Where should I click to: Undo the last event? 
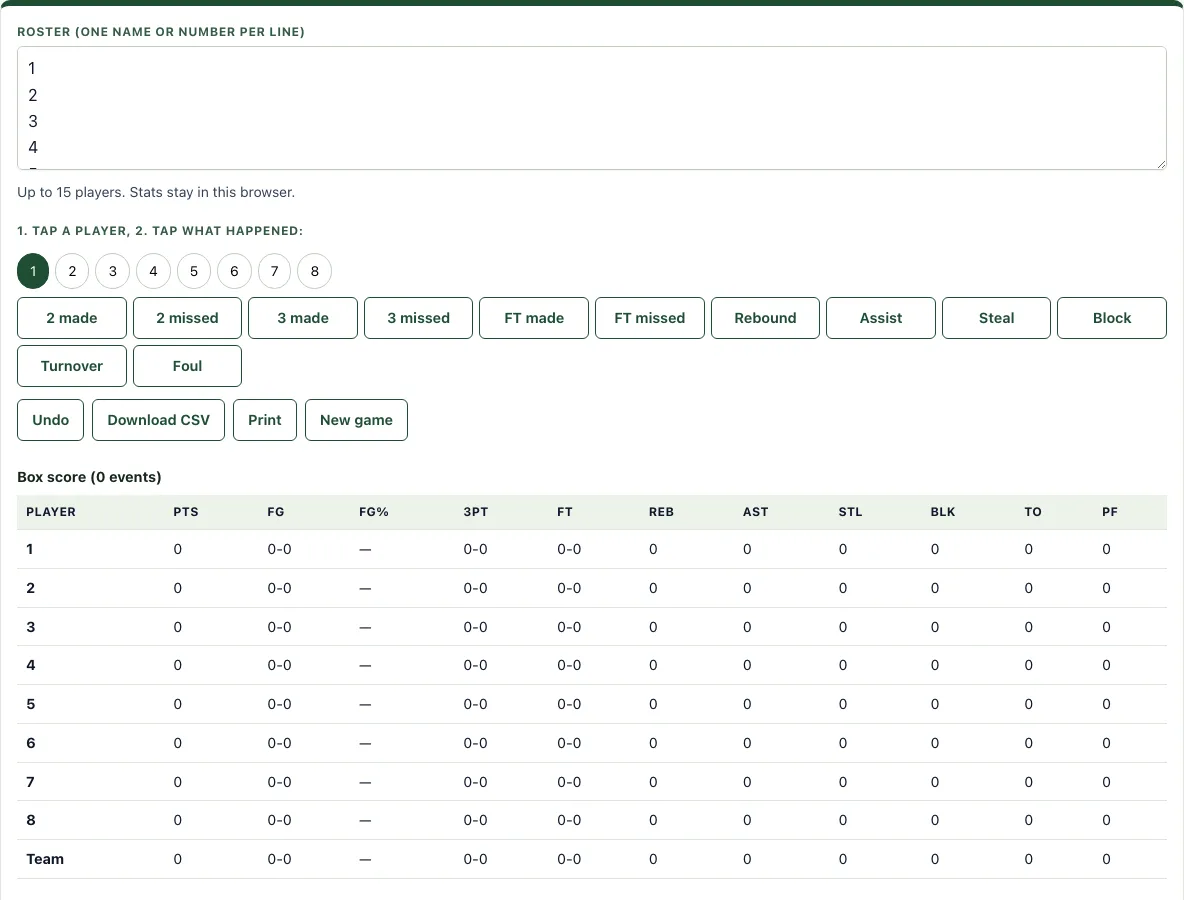click(51, 420)
